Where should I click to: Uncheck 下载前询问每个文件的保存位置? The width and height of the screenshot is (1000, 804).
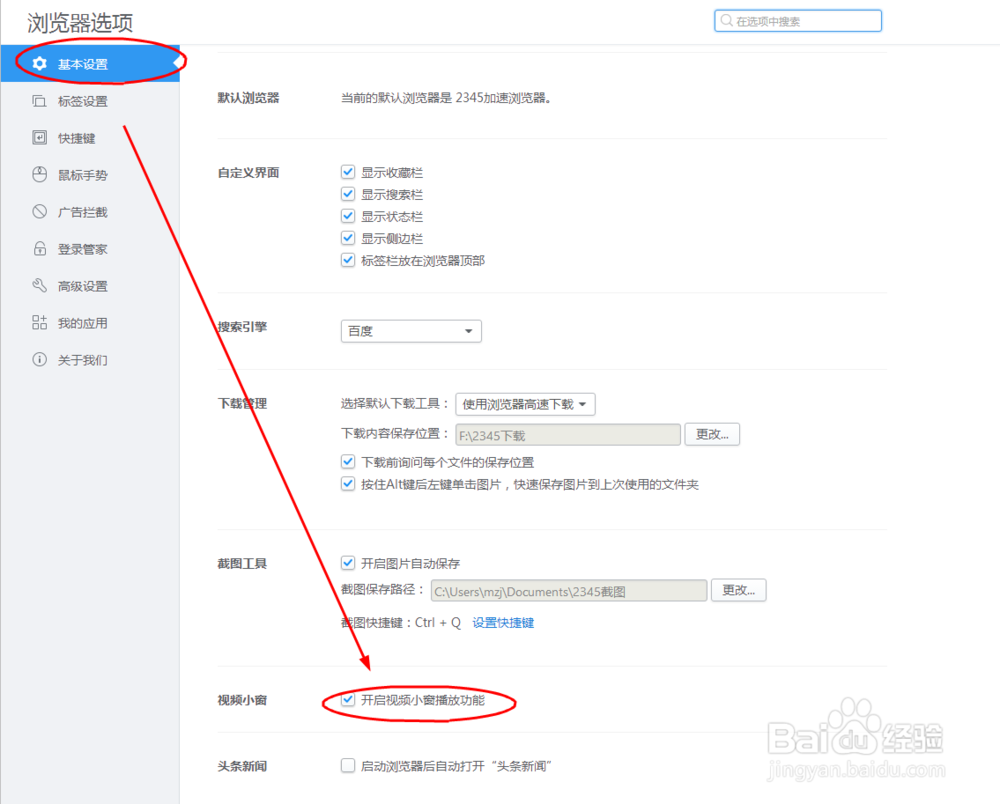(x=348, y=462)
